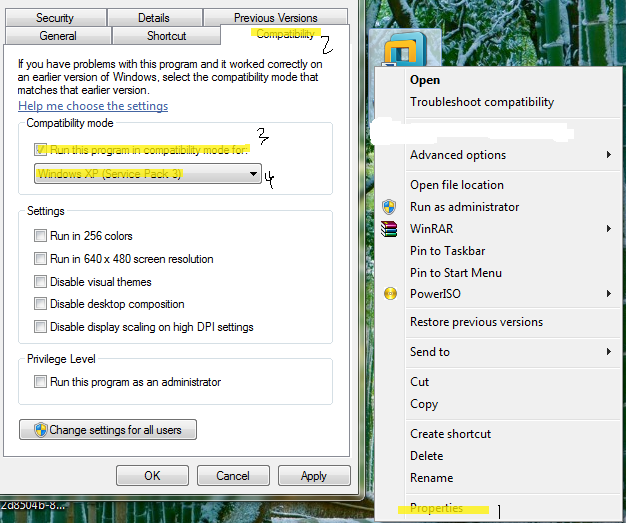Enable Run in 256 colors
The image size is (626, 523).
(x=40, y=236)
